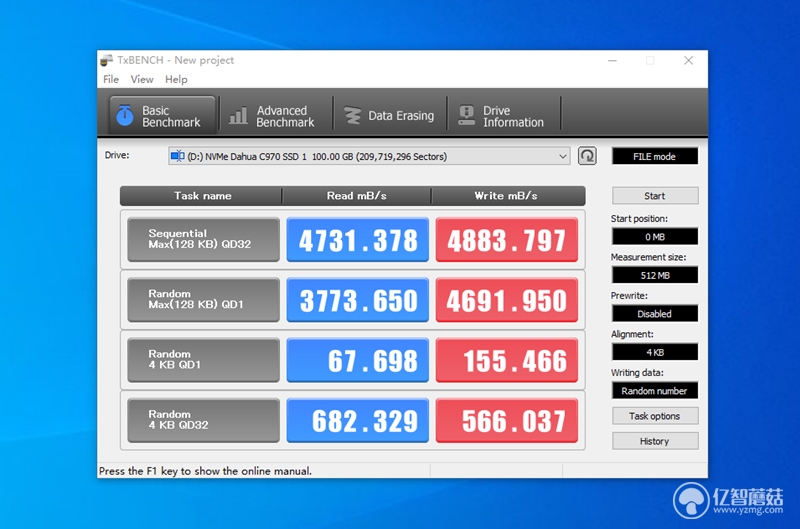Start the benchmark with Start button

pyautogui.click(x=655, y=196)
